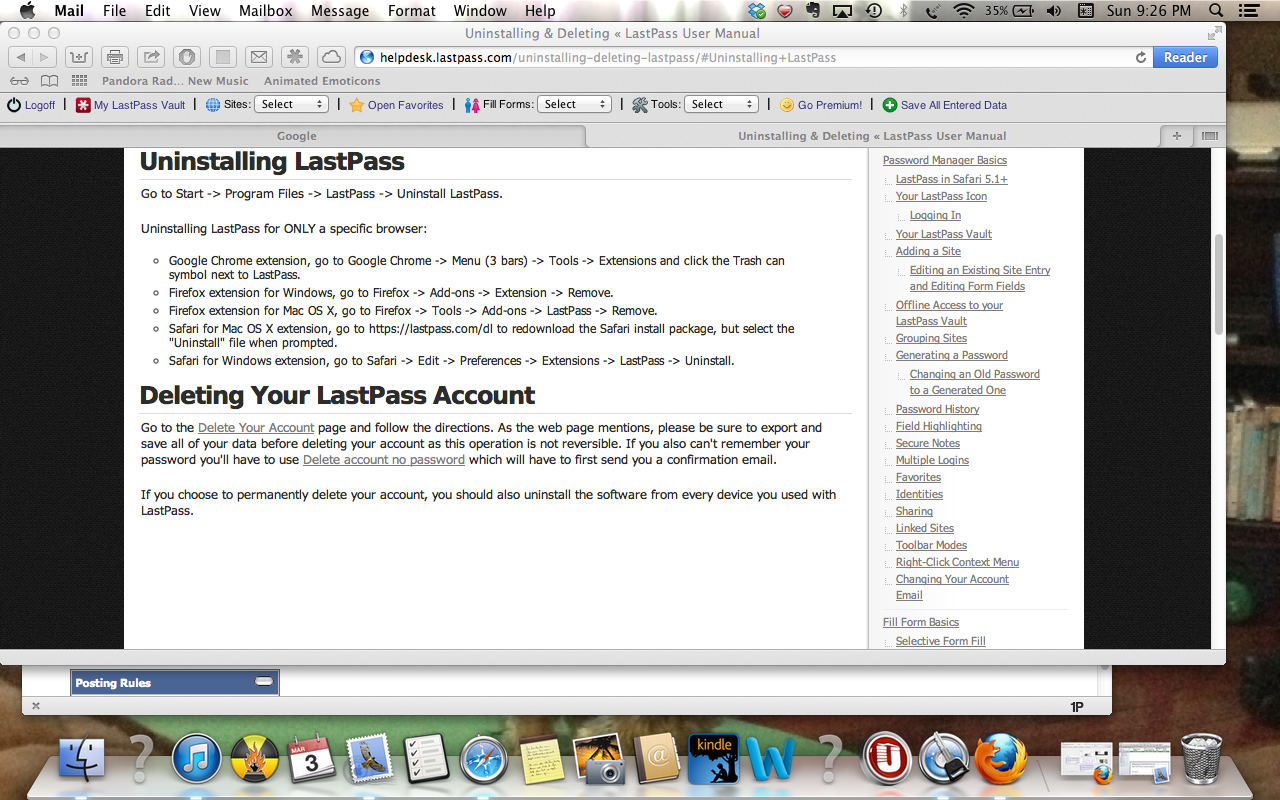Open Secure Notes sidebar link
Image resolution: width=1280 pixels, height=800 pixels.
click(927, 443)
